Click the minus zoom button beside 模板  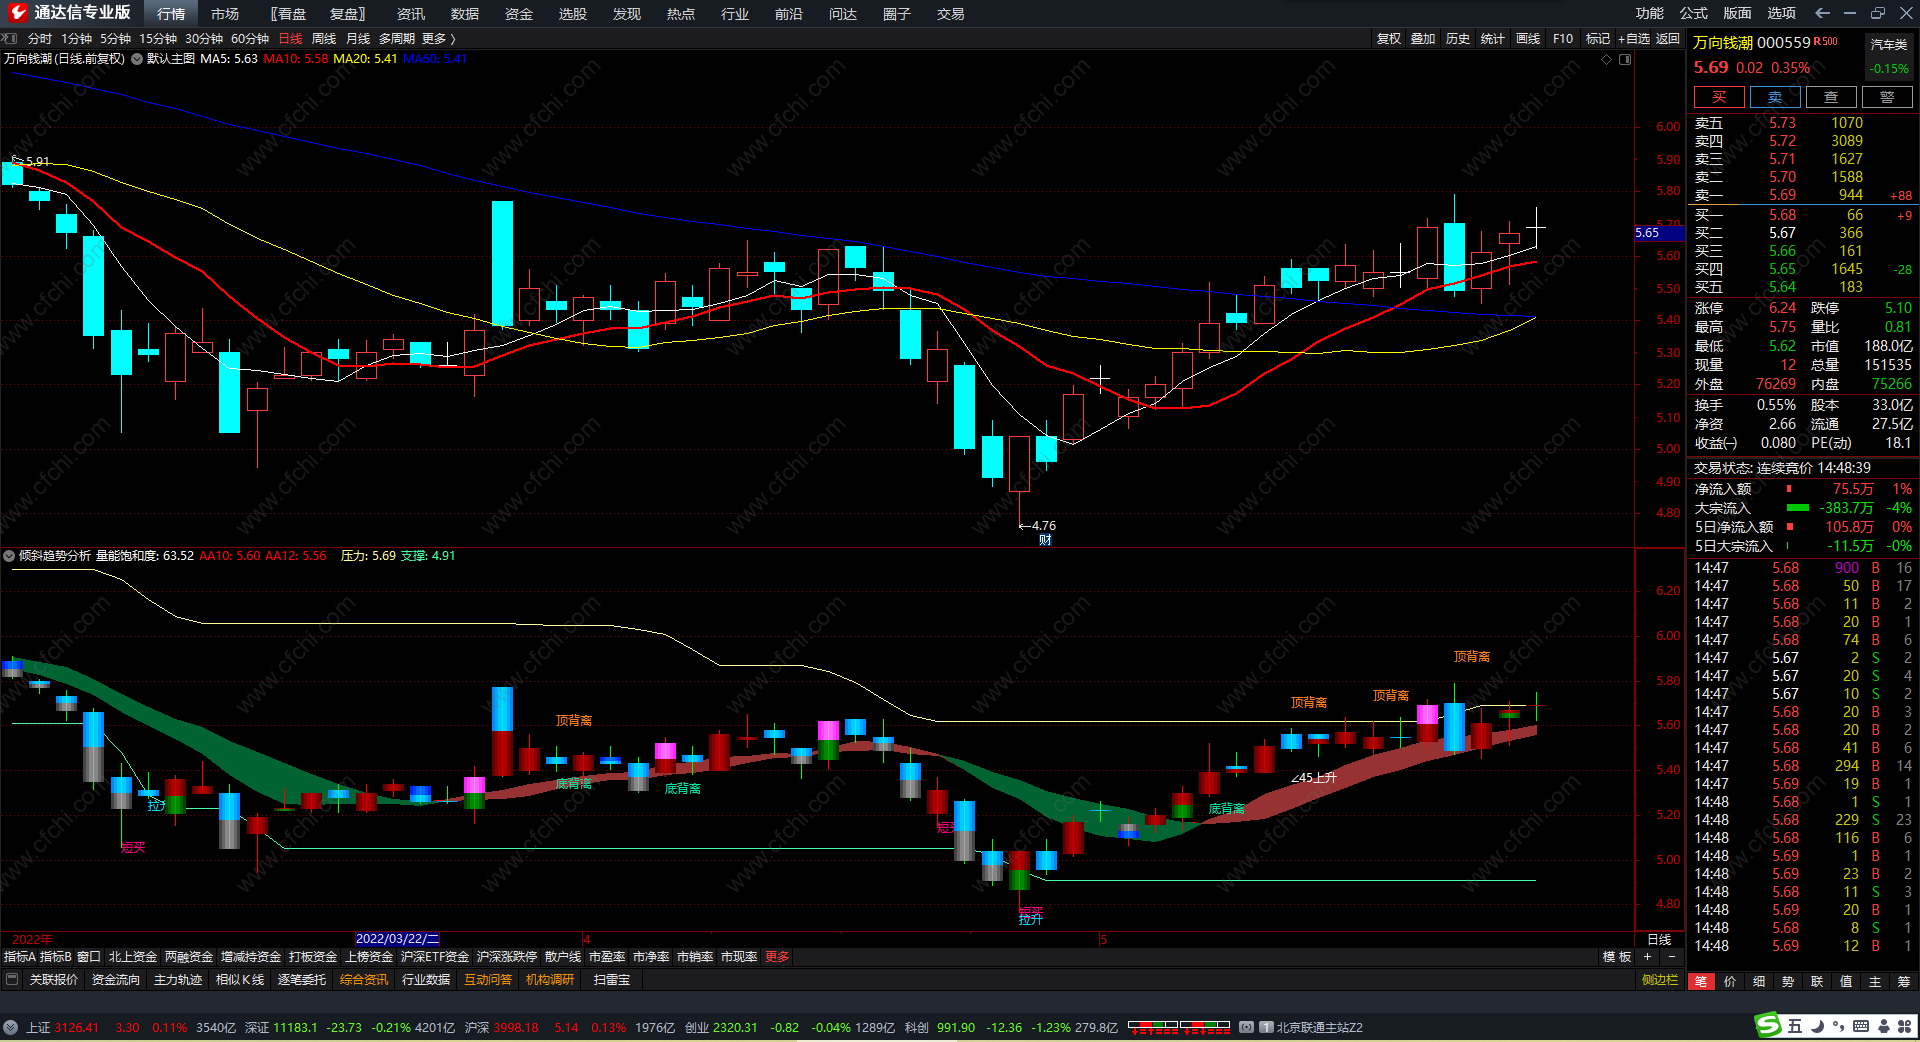coord(1671,957)
